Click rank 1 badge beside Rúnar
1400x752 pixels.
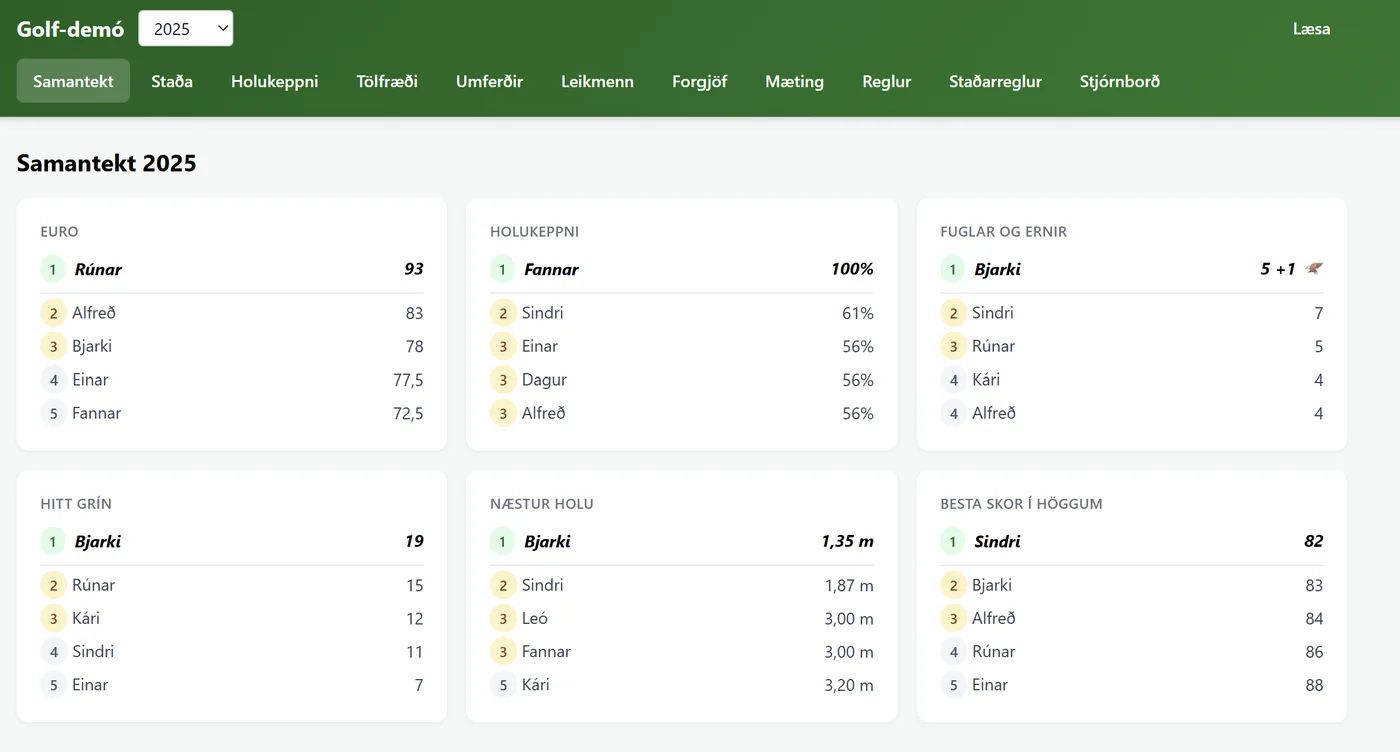53,269
